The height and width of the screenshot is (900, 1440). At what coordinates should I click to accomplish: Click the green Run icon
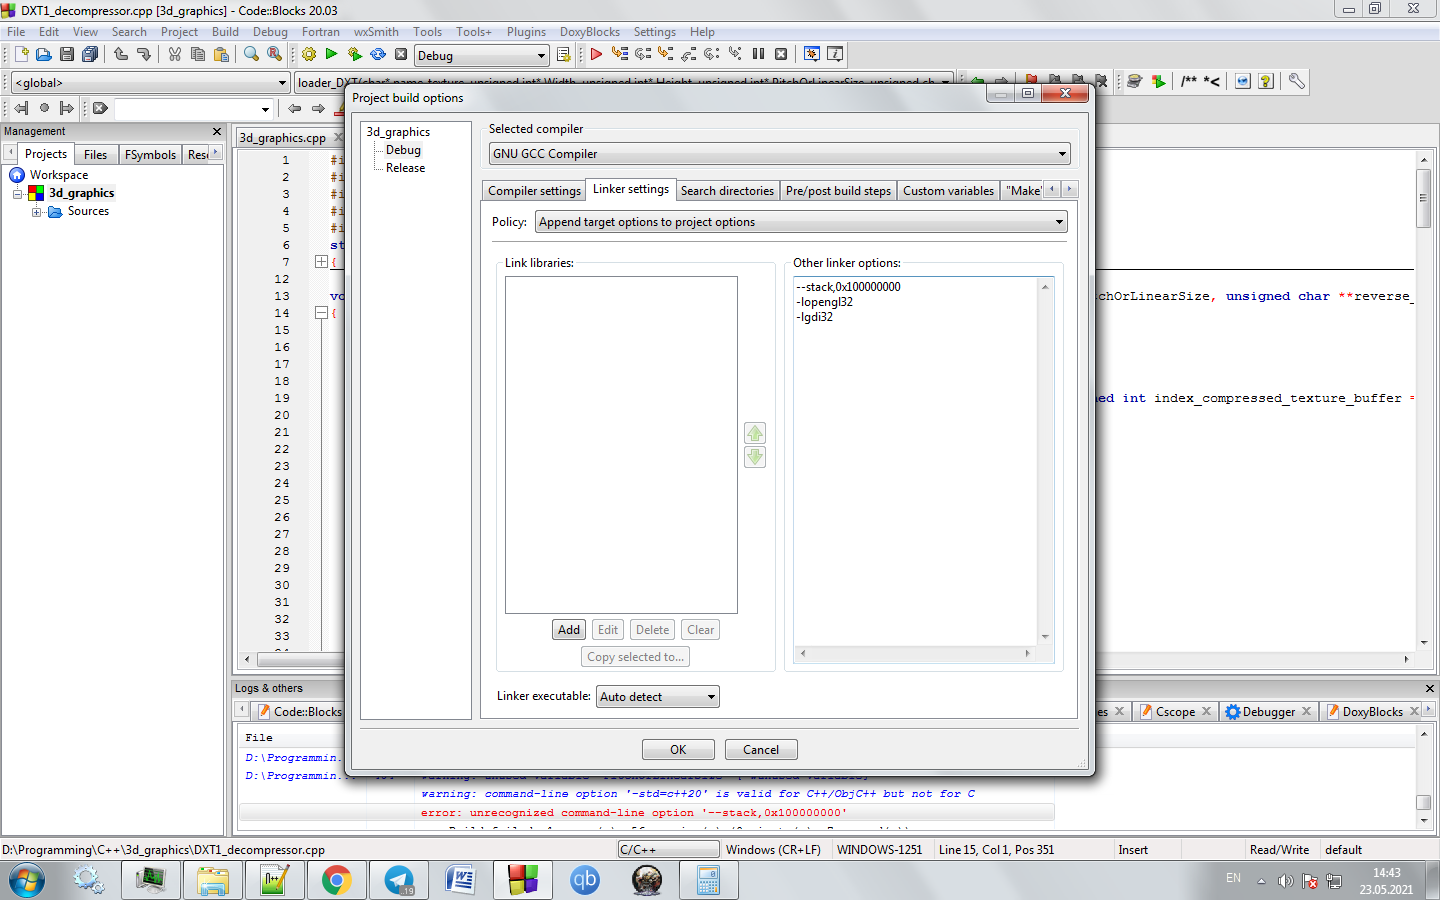pos(331,55)
